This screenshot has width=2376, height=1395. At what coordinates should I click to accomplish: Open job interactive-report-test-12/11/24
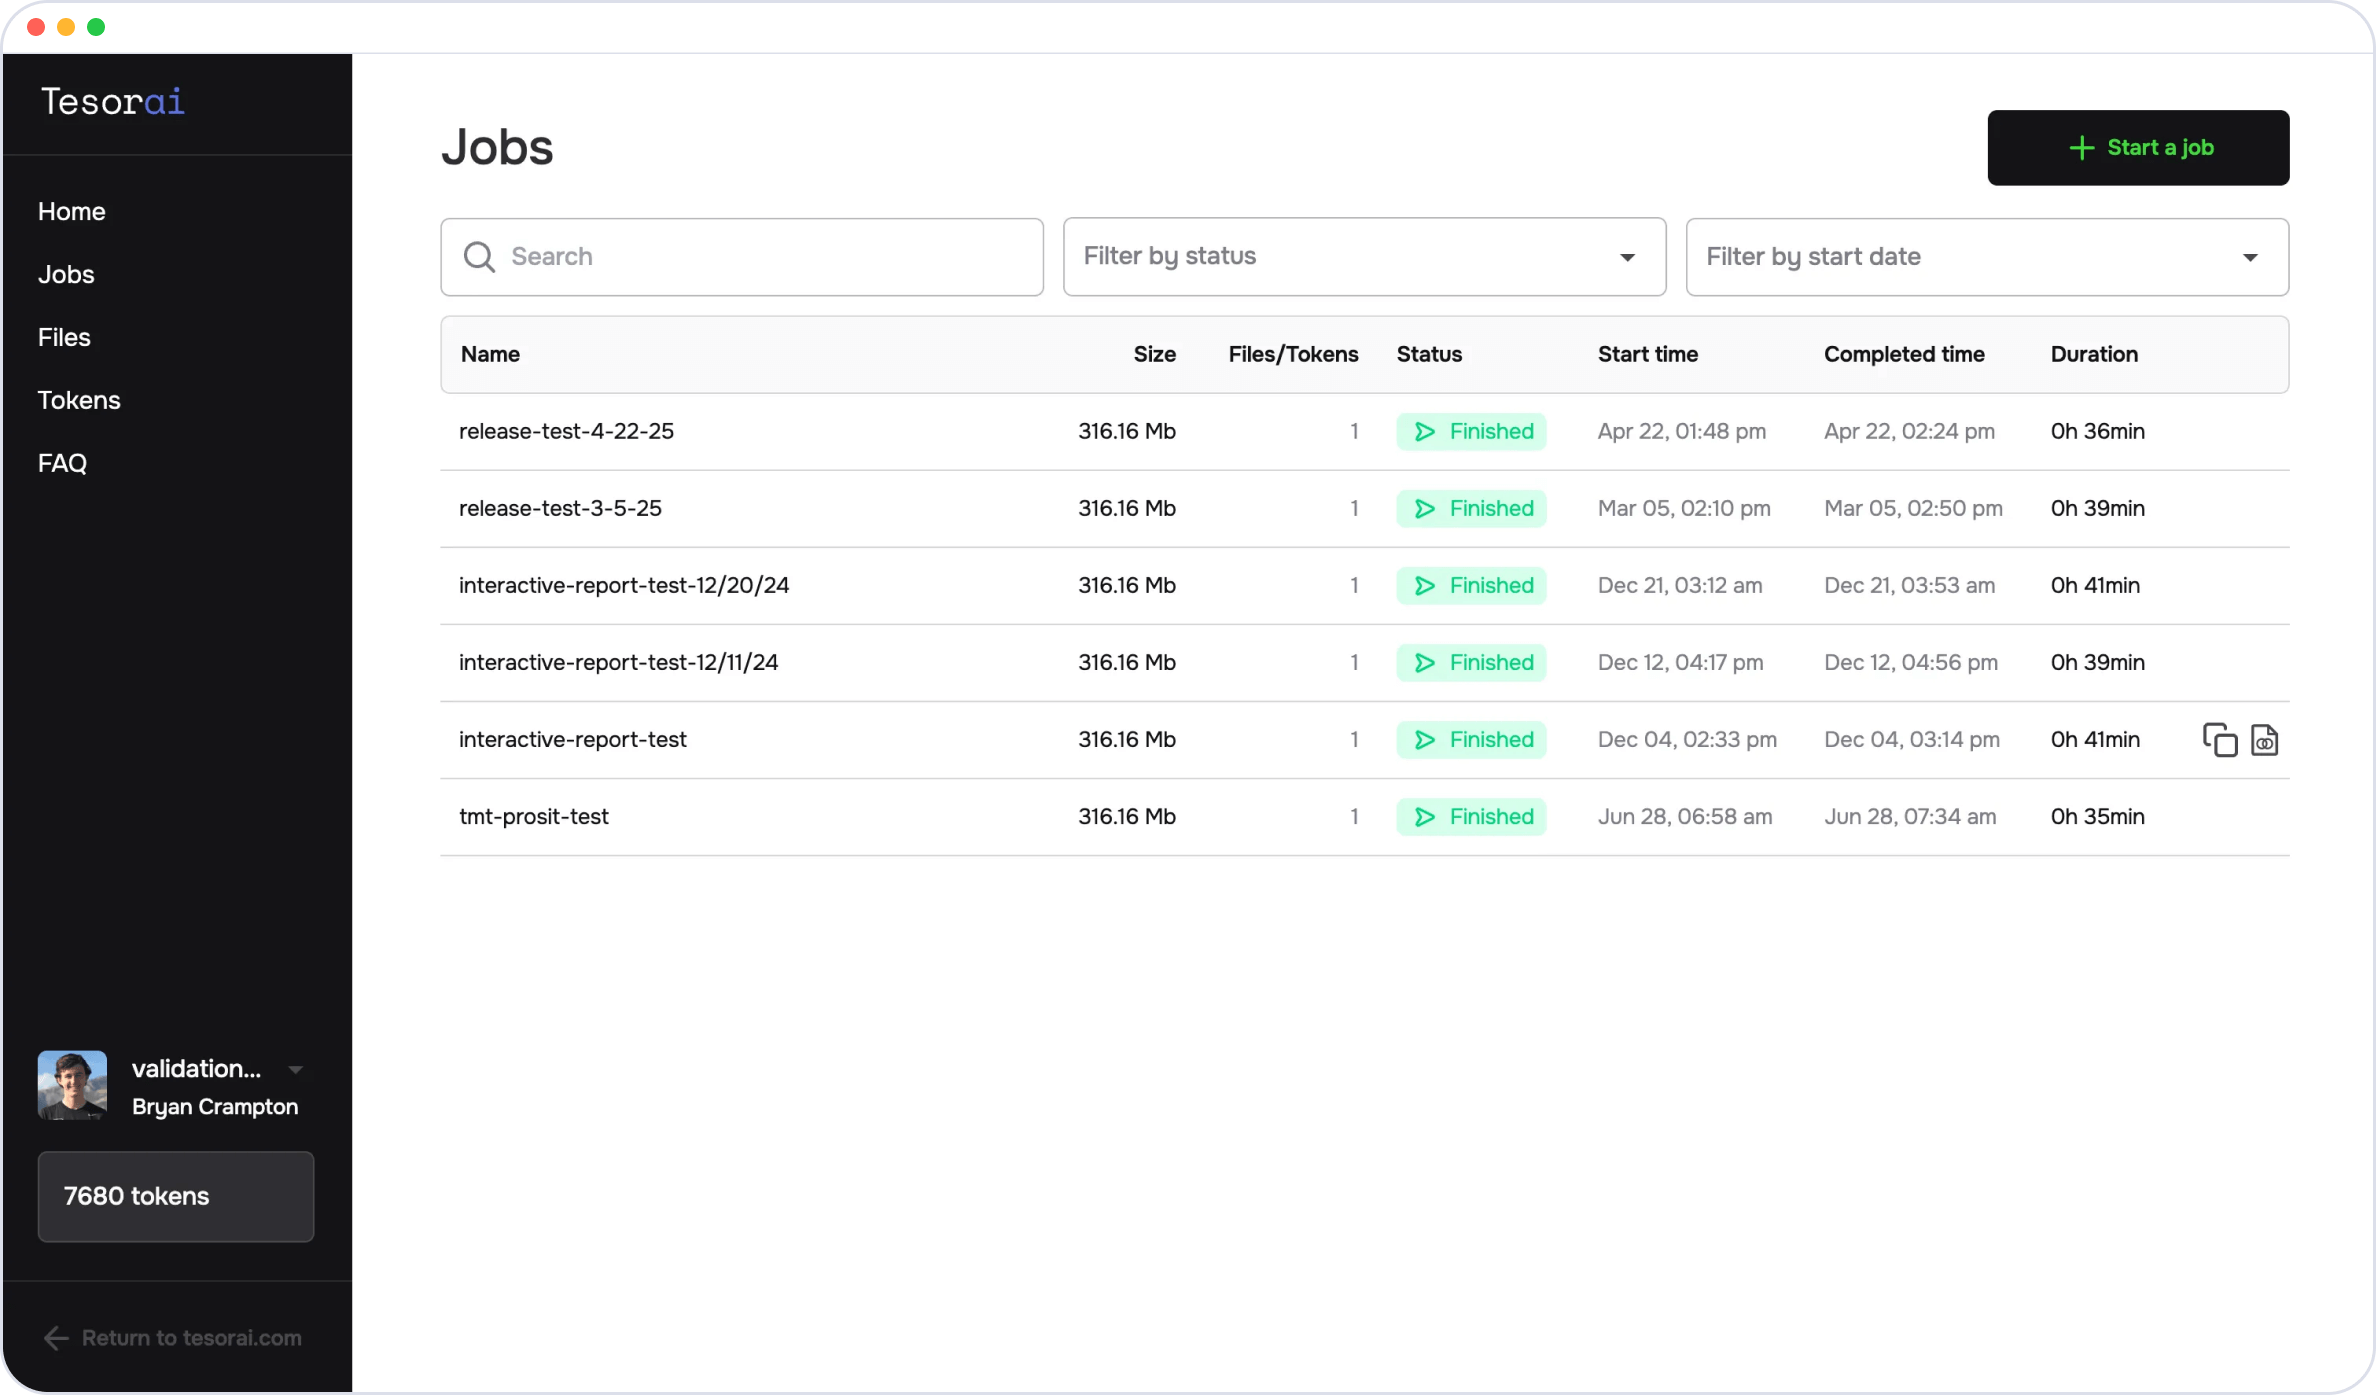(618, 663)
